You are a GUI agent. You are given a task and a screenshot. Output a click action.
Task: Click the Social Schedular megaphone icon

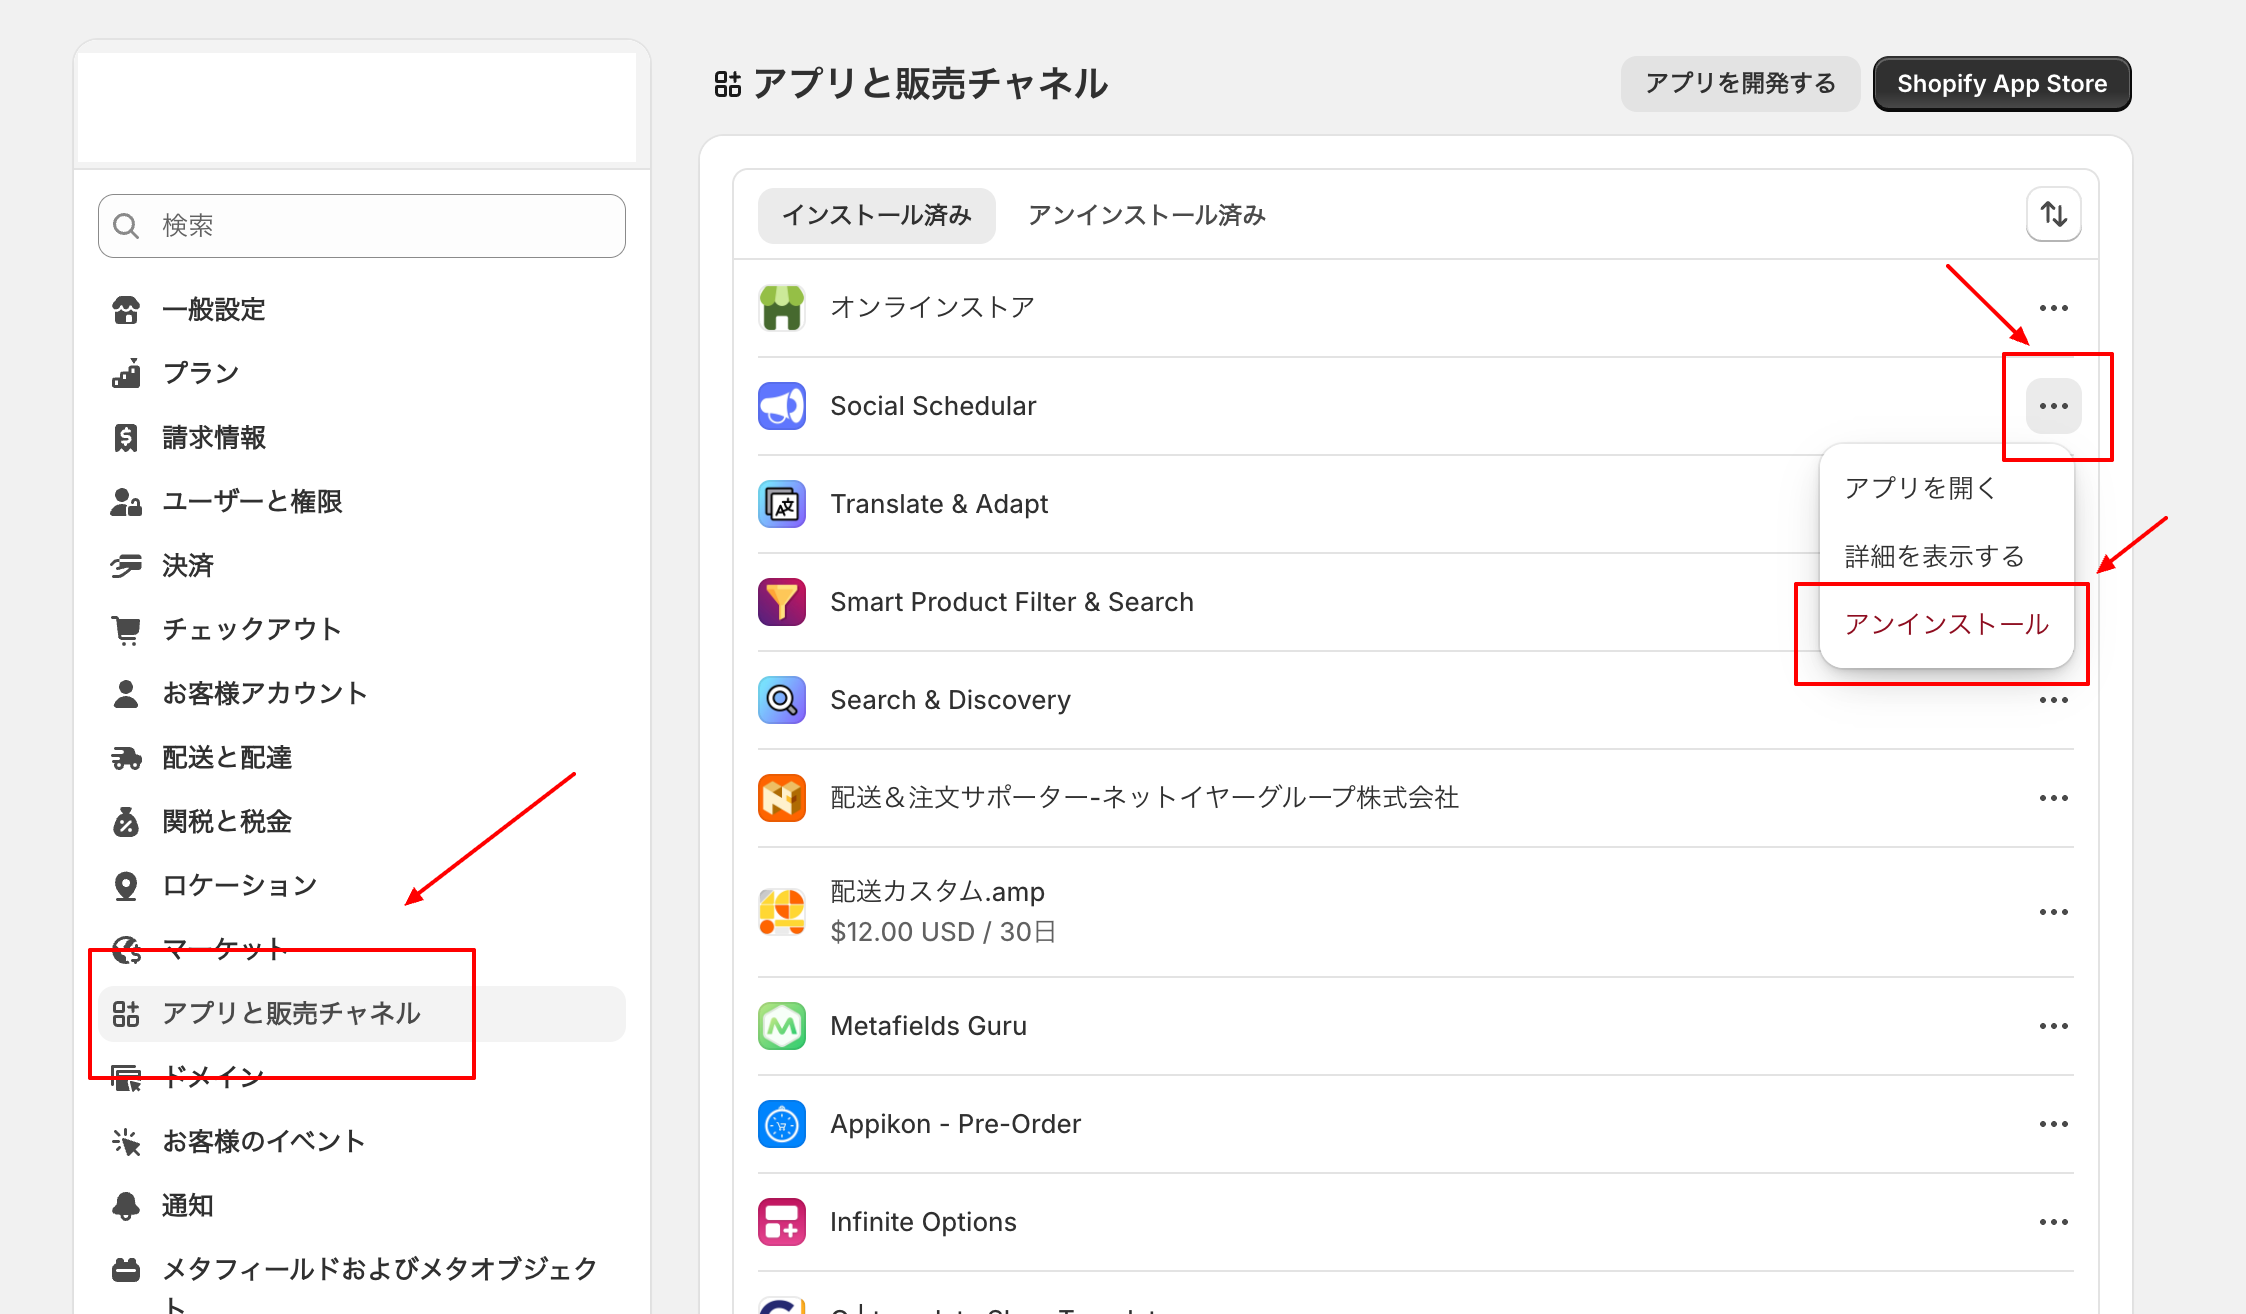click(782, 406)
